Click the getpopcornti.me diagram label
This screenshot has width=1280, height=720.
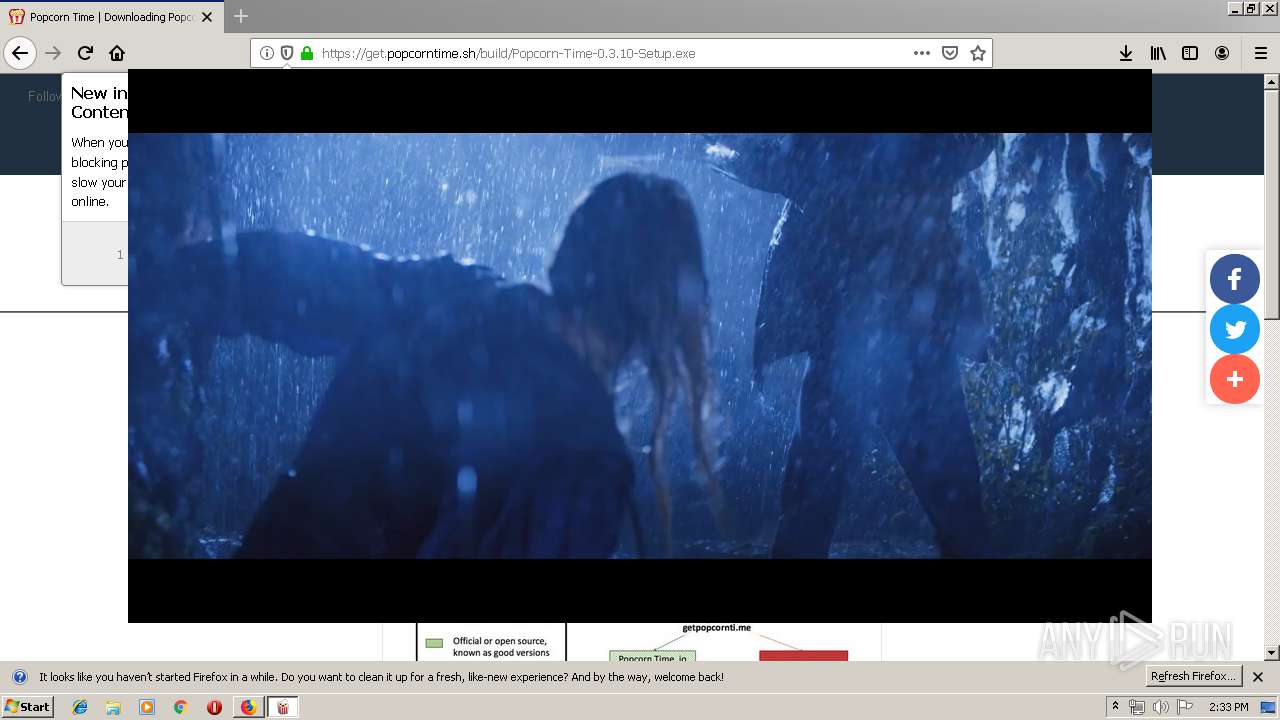[717, 628]
